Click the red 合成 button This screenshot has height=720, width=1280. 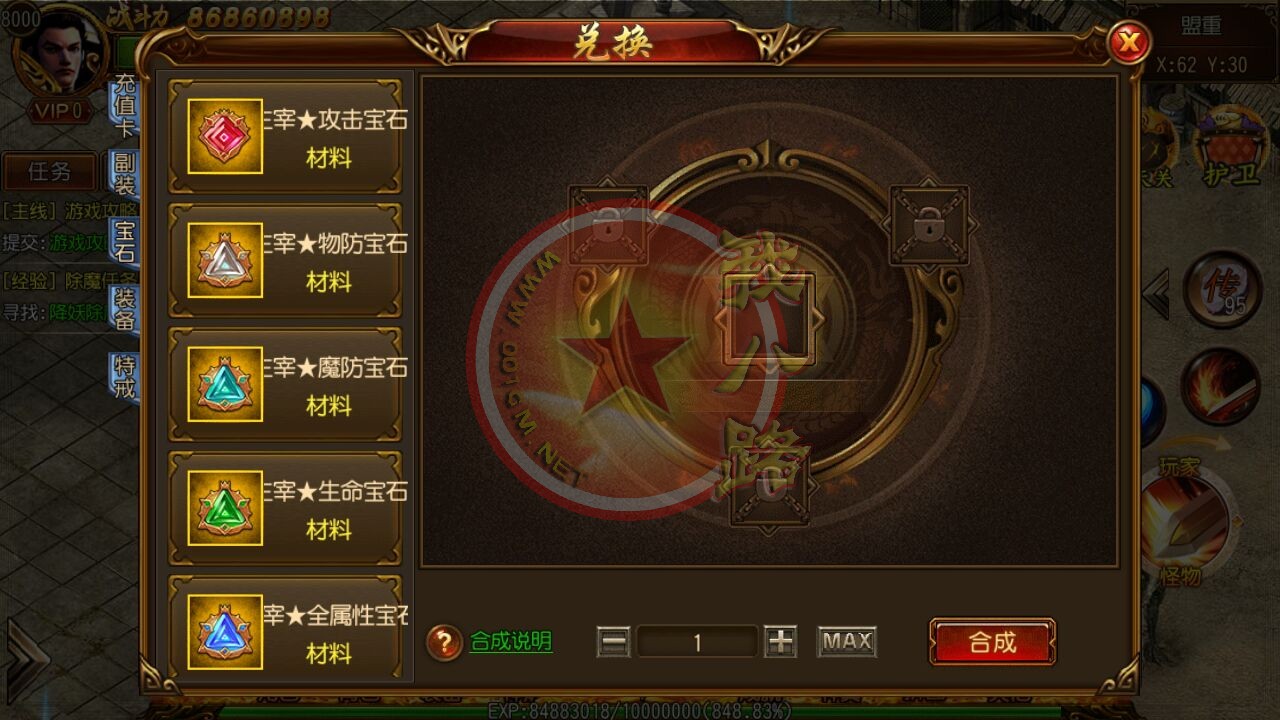tap(992, 642)
